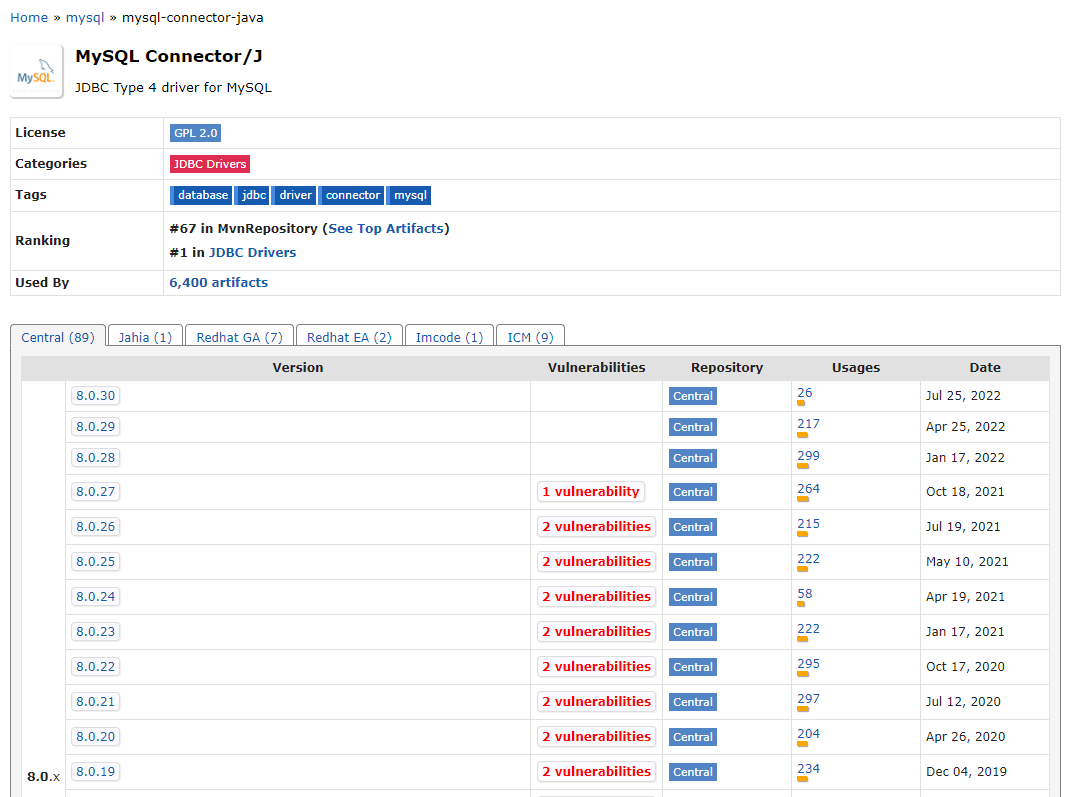Open 234 usages of 8.0.19
The height and width of the screenshot is (797, 1070).
809,769
